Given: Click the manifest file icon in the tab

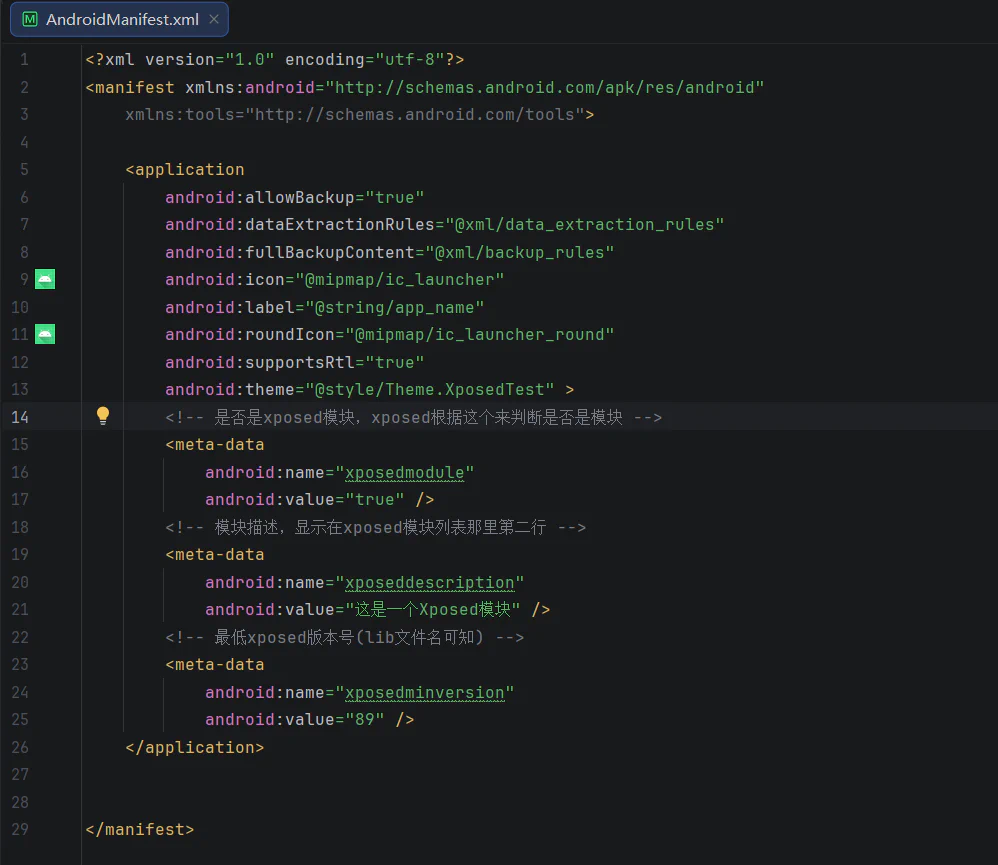Looking at the screenshot, I should pos(29,19).
